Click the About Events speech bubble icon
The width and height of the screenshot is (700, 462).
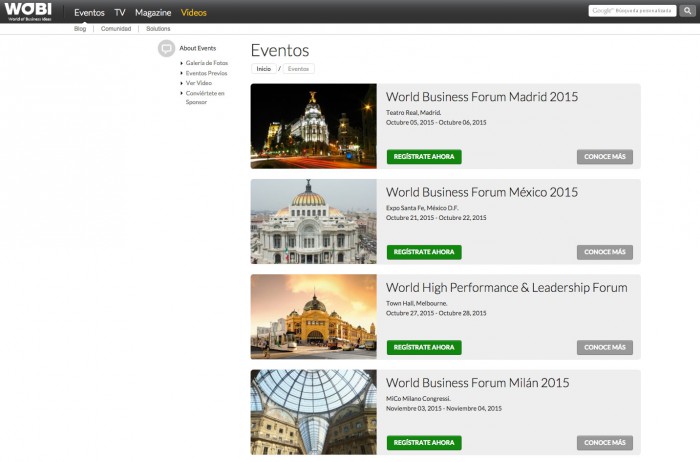(x=167, y=48)
